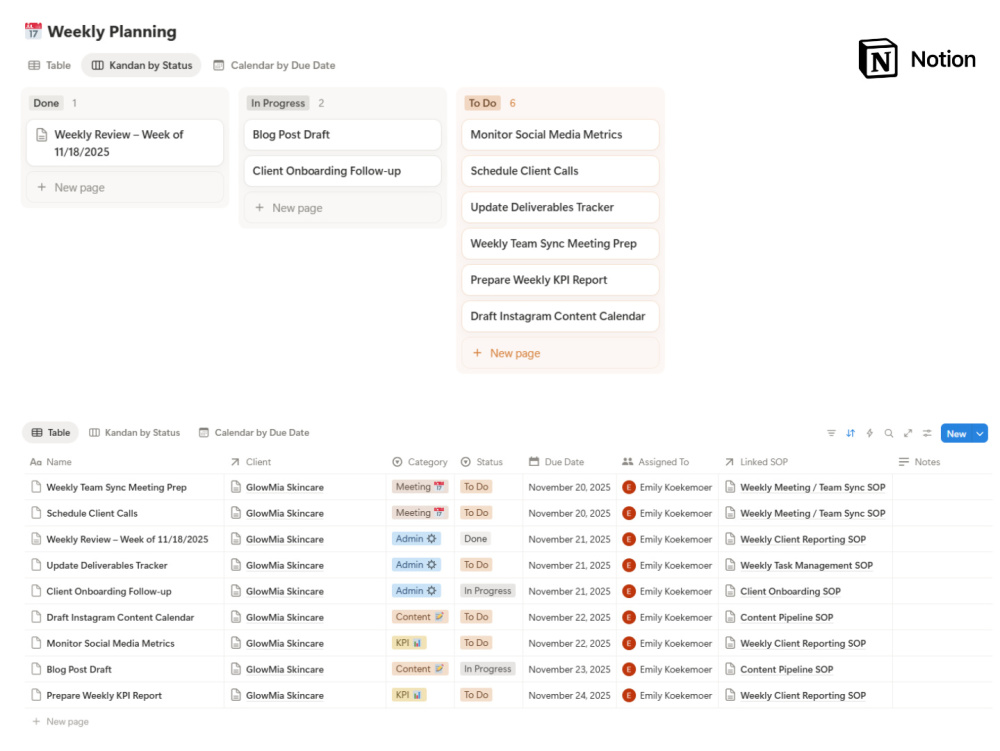Click page icon beside Weekly Team Sync Meeting Prep row
1000x751 pixels.
[36, 487]
